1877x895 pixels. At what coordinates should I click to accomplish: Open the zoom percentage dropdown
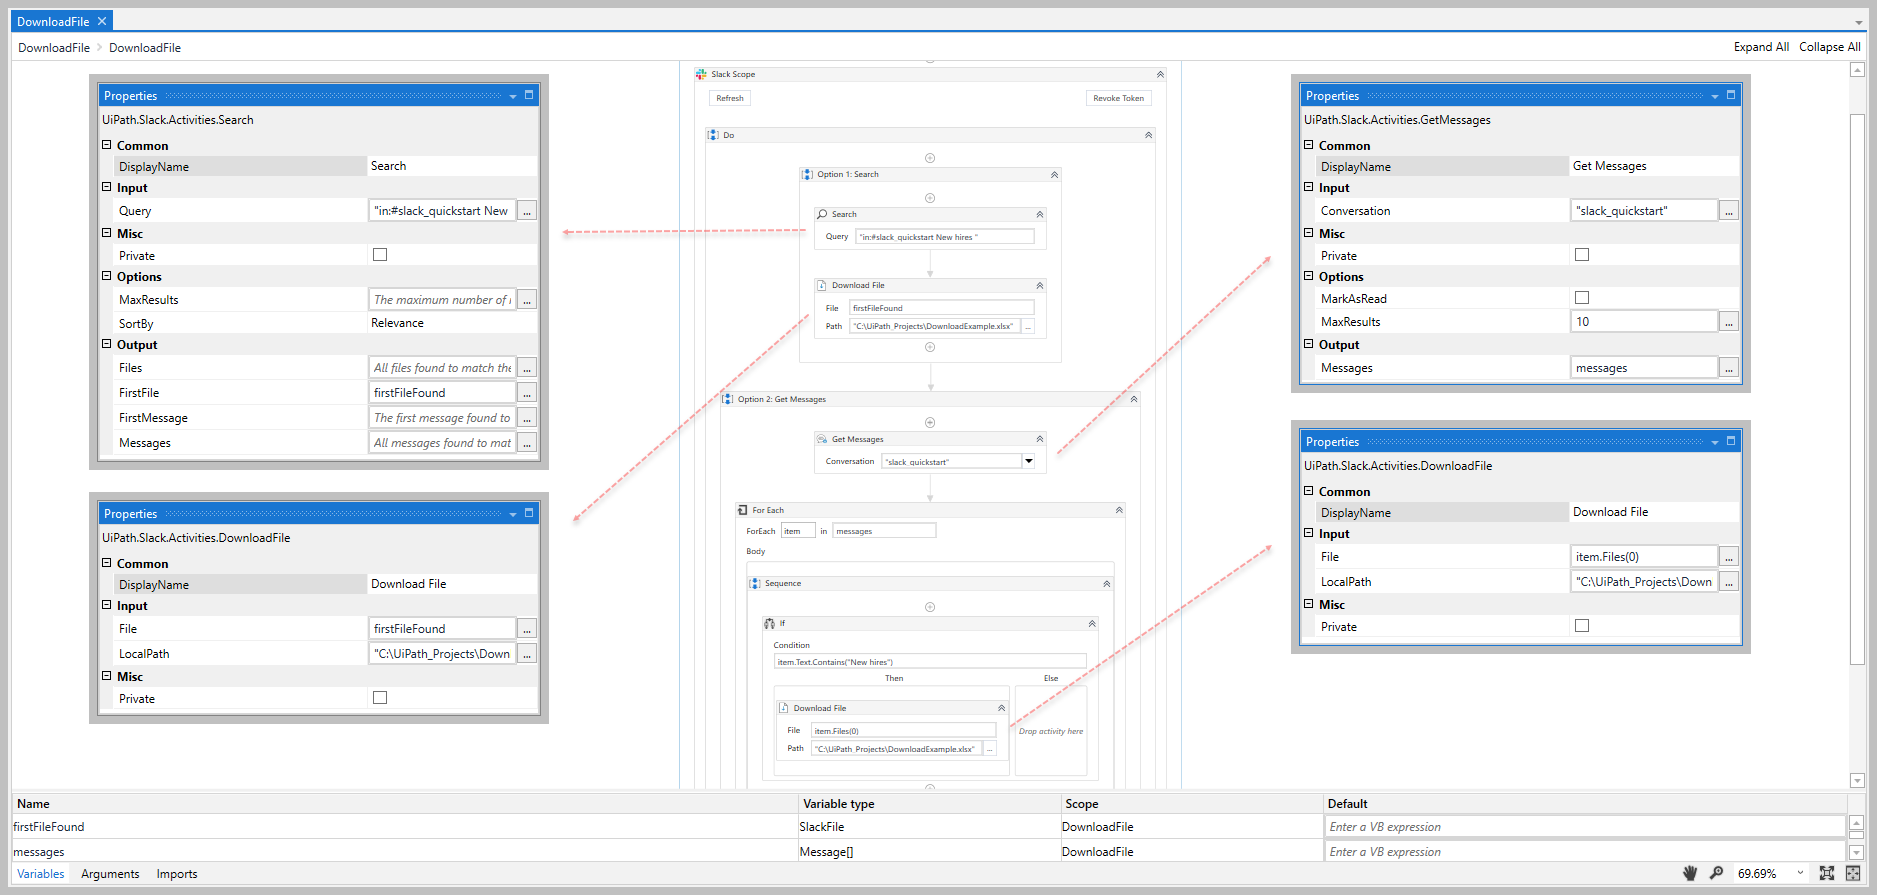pos(1800,873)
